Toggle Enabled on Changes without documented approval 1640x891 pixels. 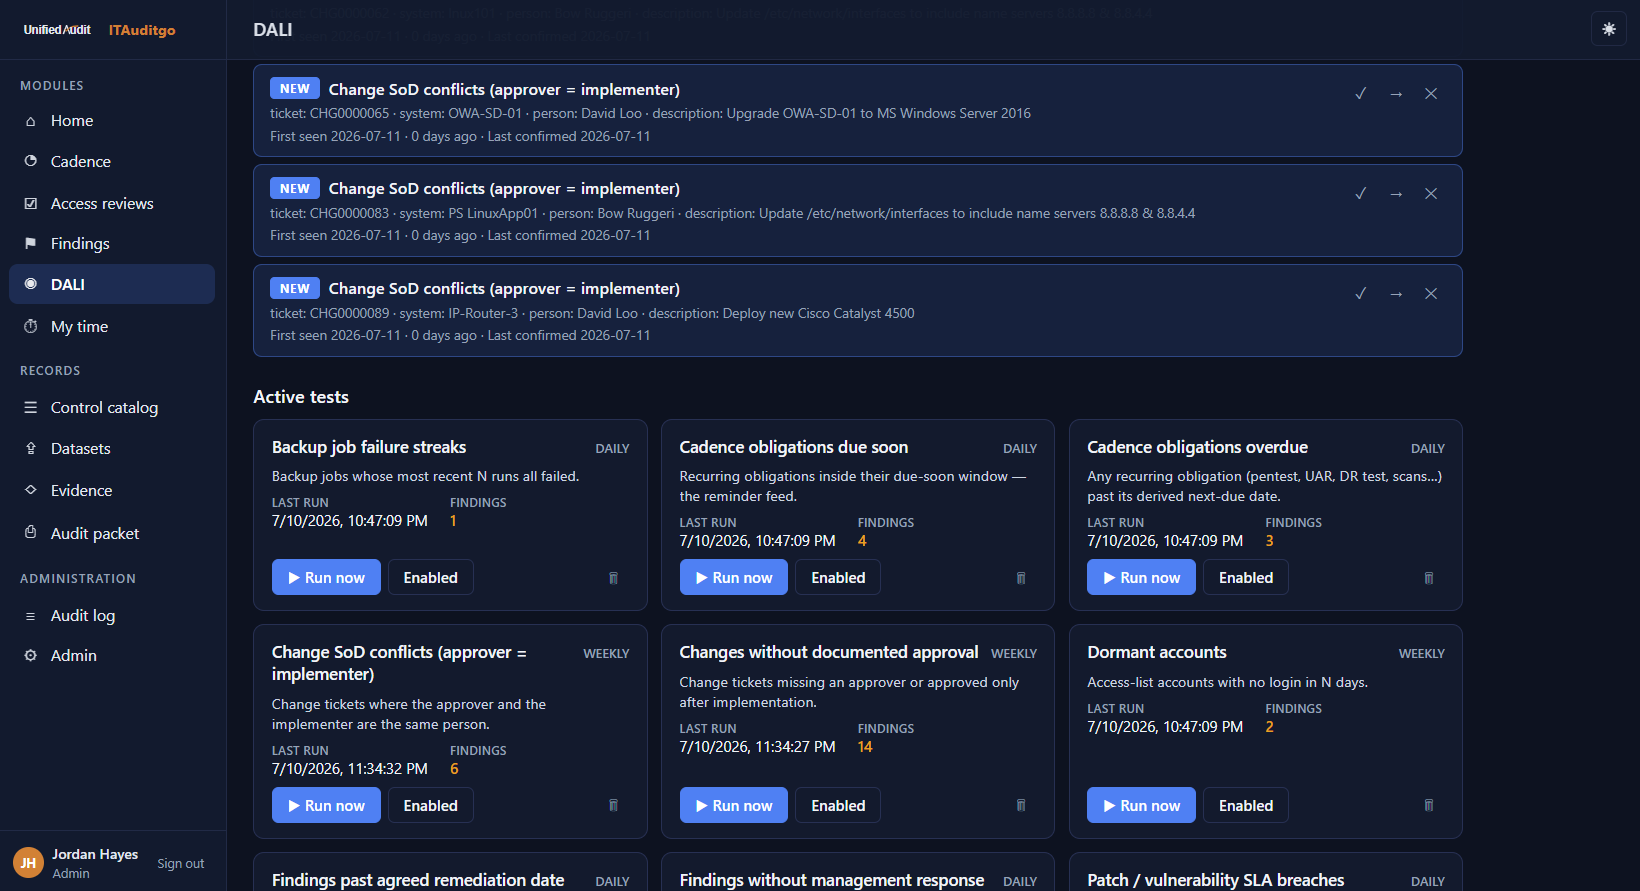click(x=838, y=805)
